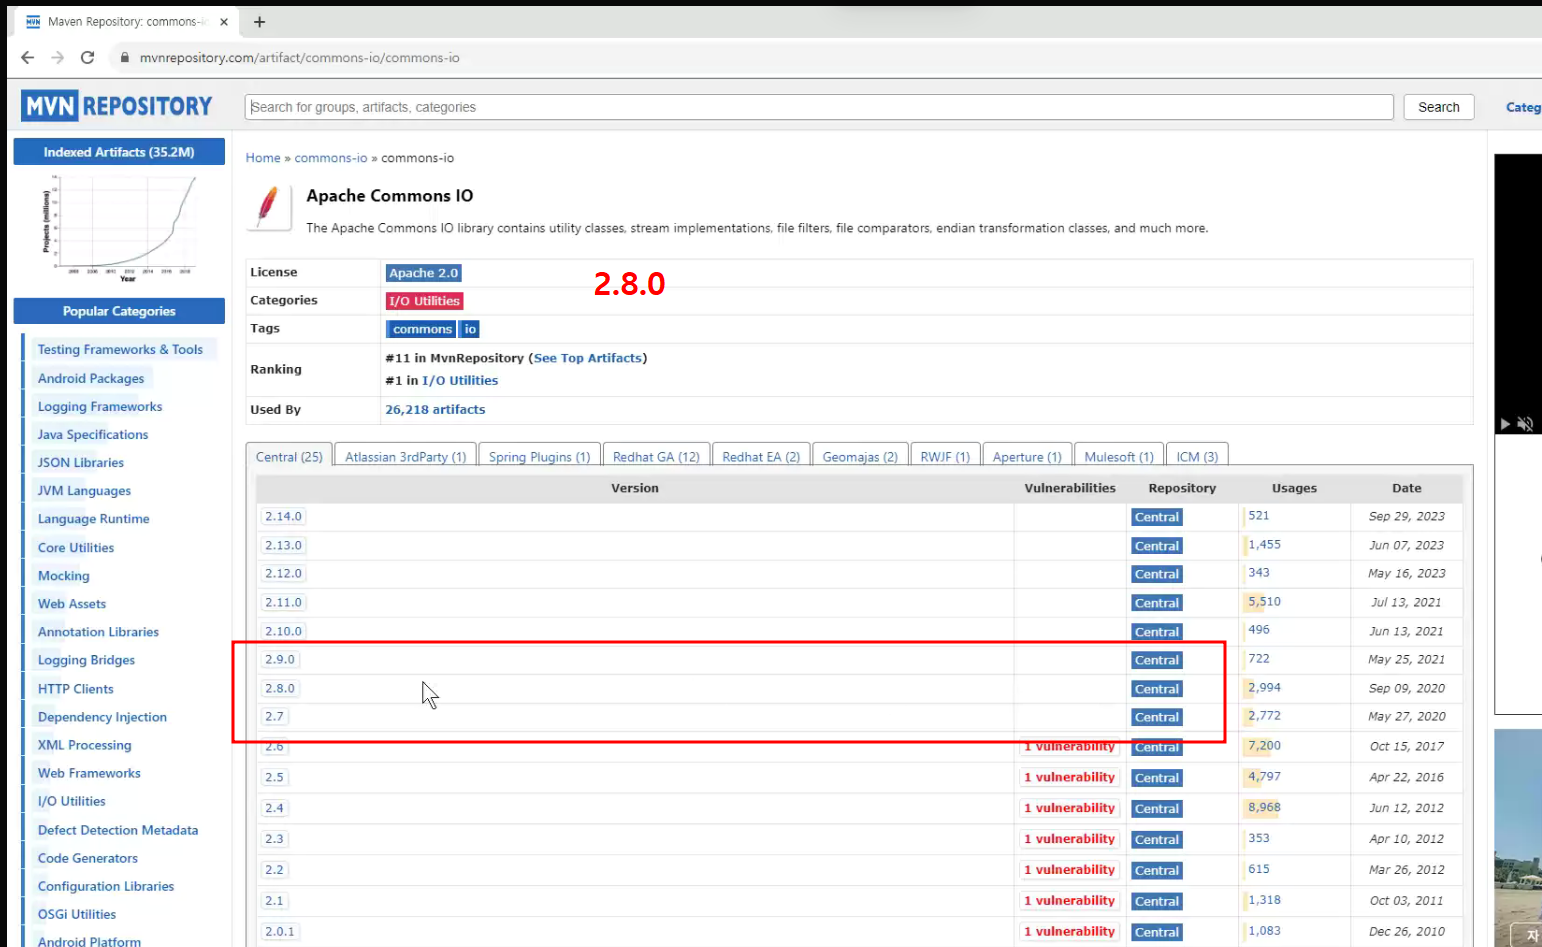1542x947 pixels.
Task: Switch to the Atlassian 3rdParty (1) tab
Action: coord(405,456)
